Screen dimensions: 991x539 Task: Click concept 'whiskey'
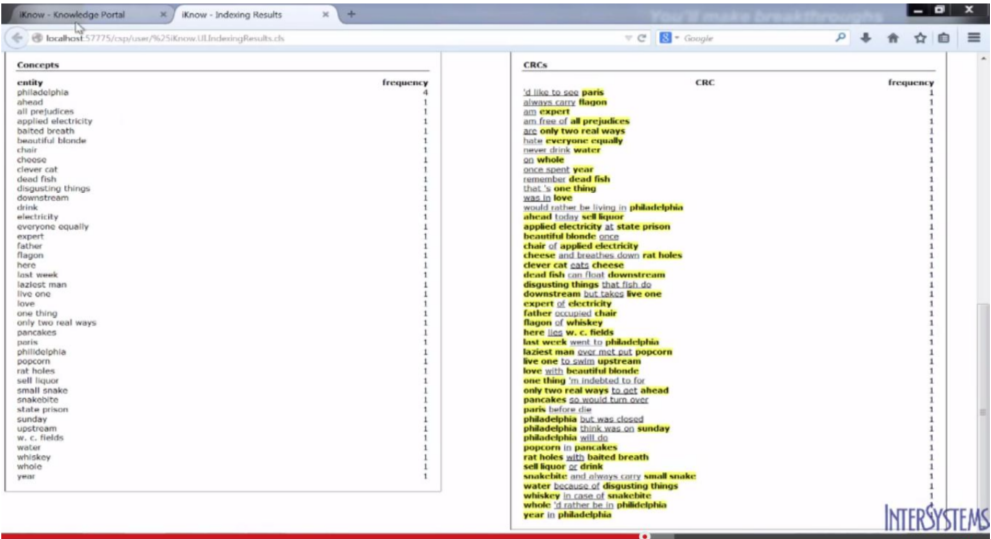pyautogui.click(x=33, y=457)
